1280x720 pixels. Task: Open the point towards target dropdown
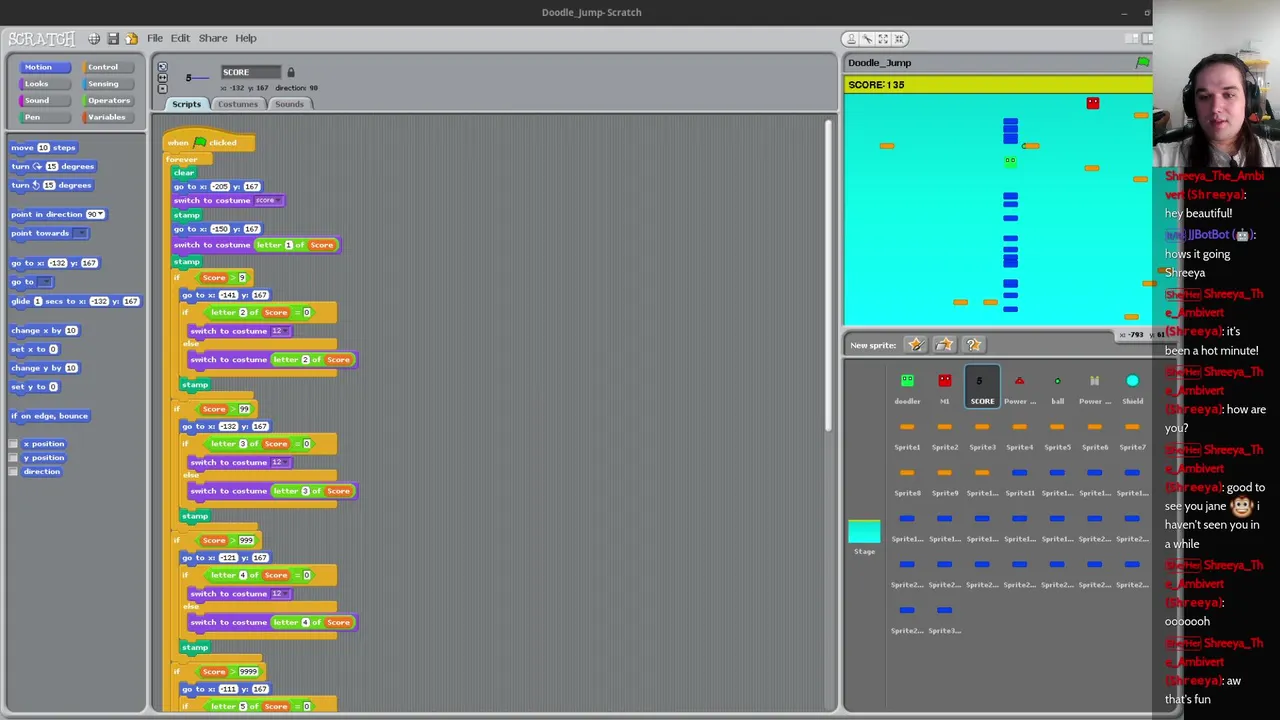[80, 233]
